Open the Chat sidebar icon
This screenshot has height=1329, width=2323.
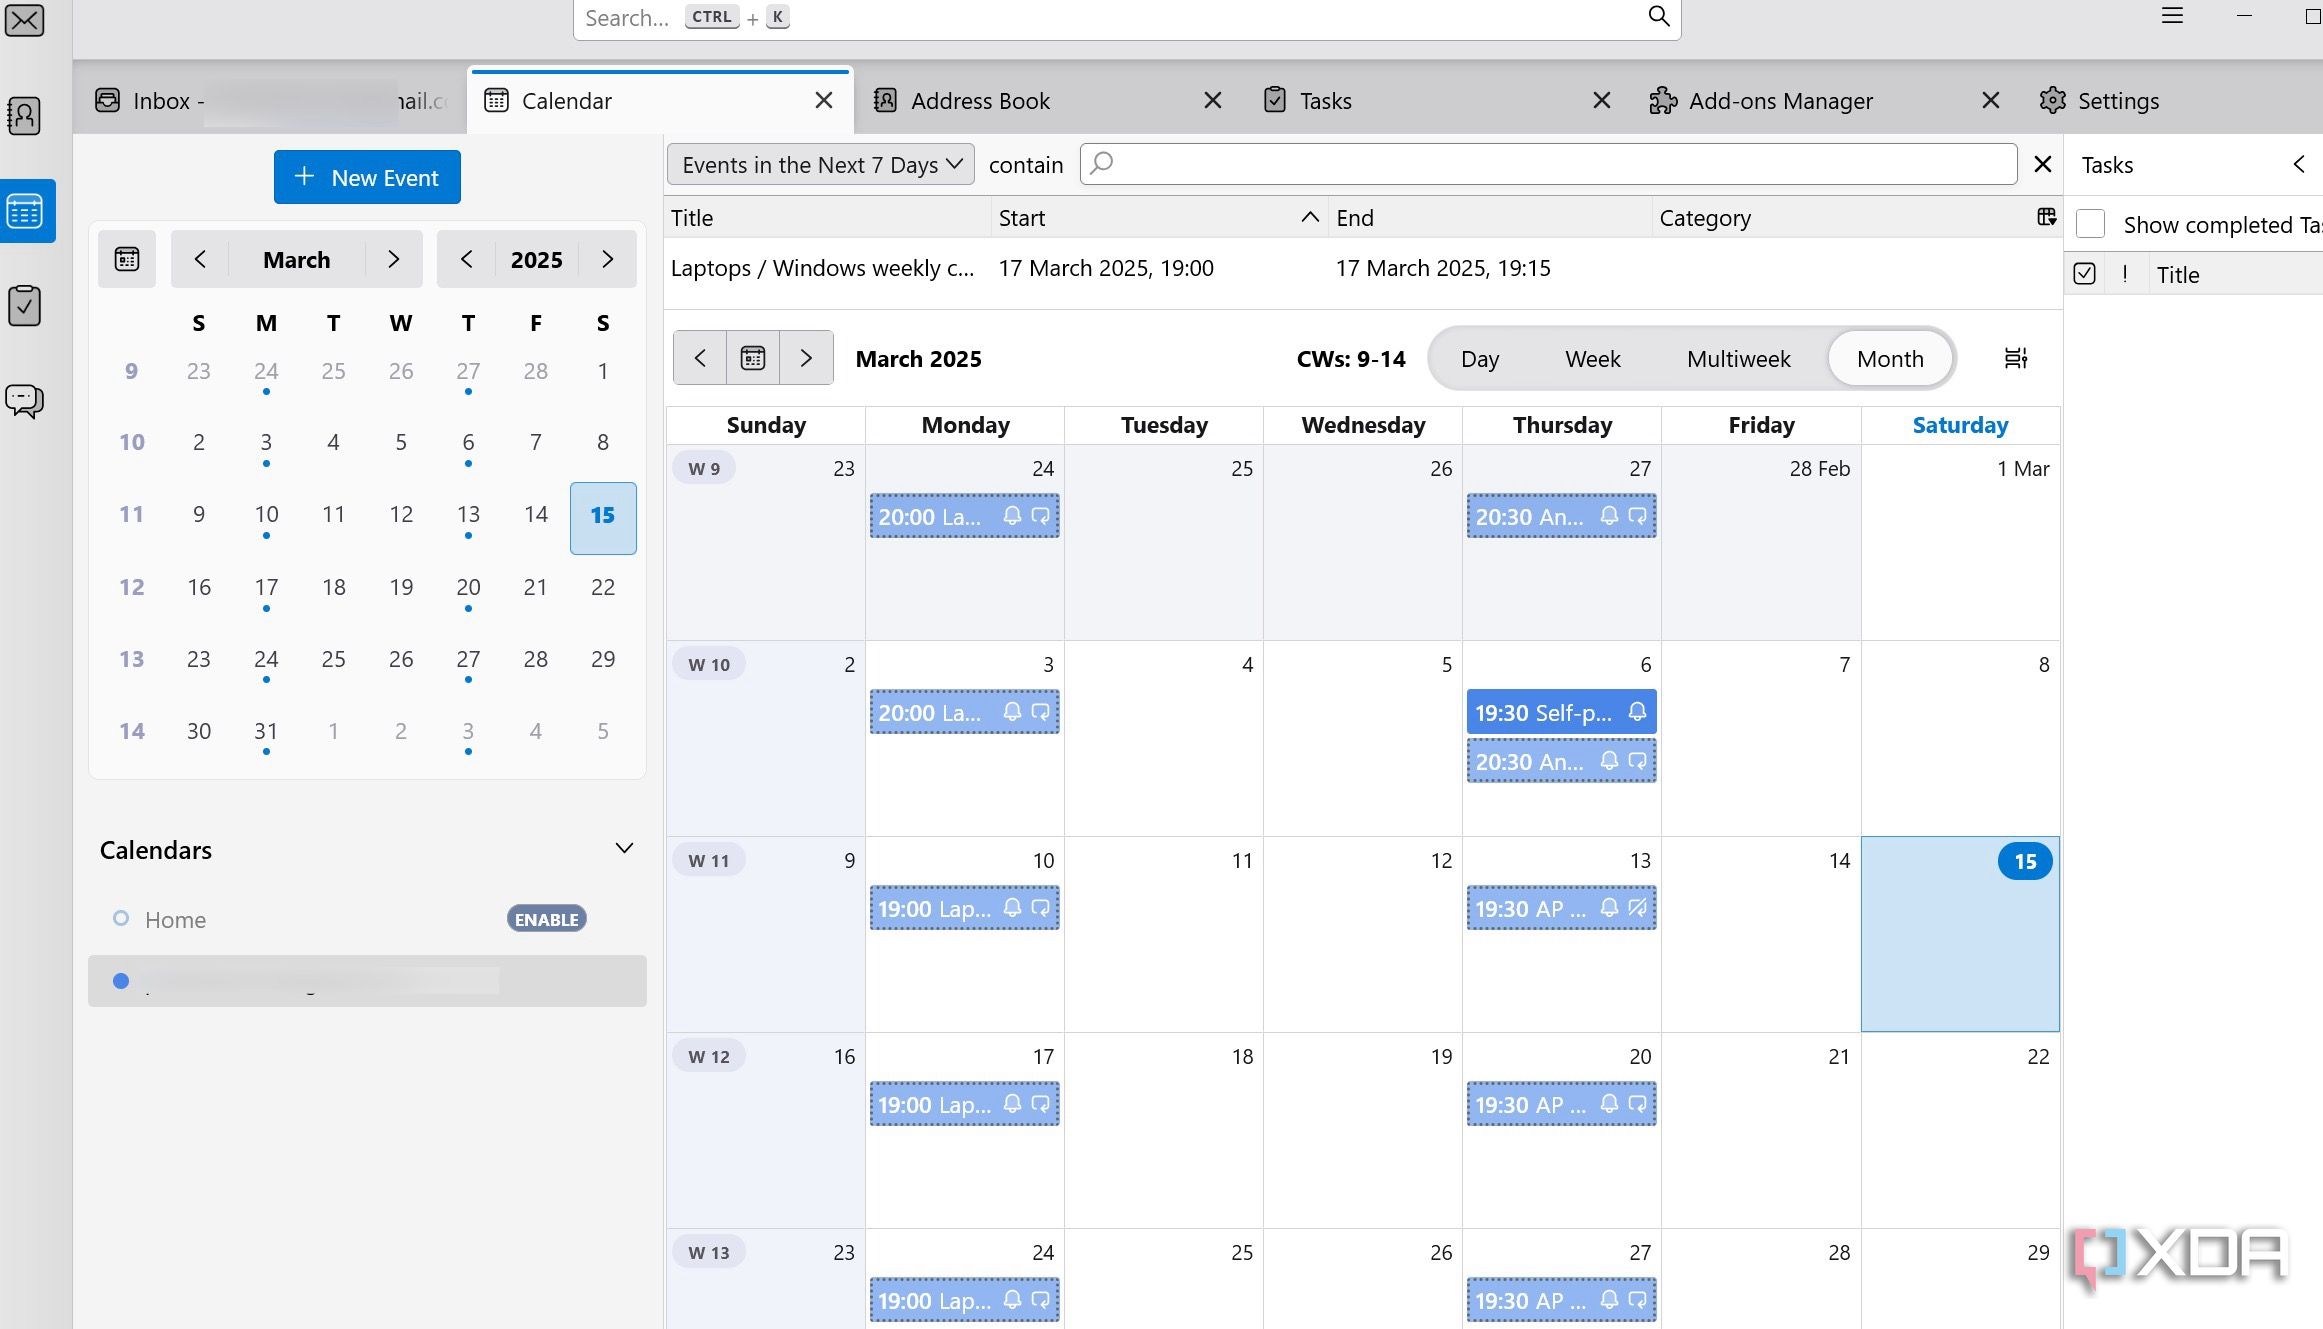[x=24, y=401]
